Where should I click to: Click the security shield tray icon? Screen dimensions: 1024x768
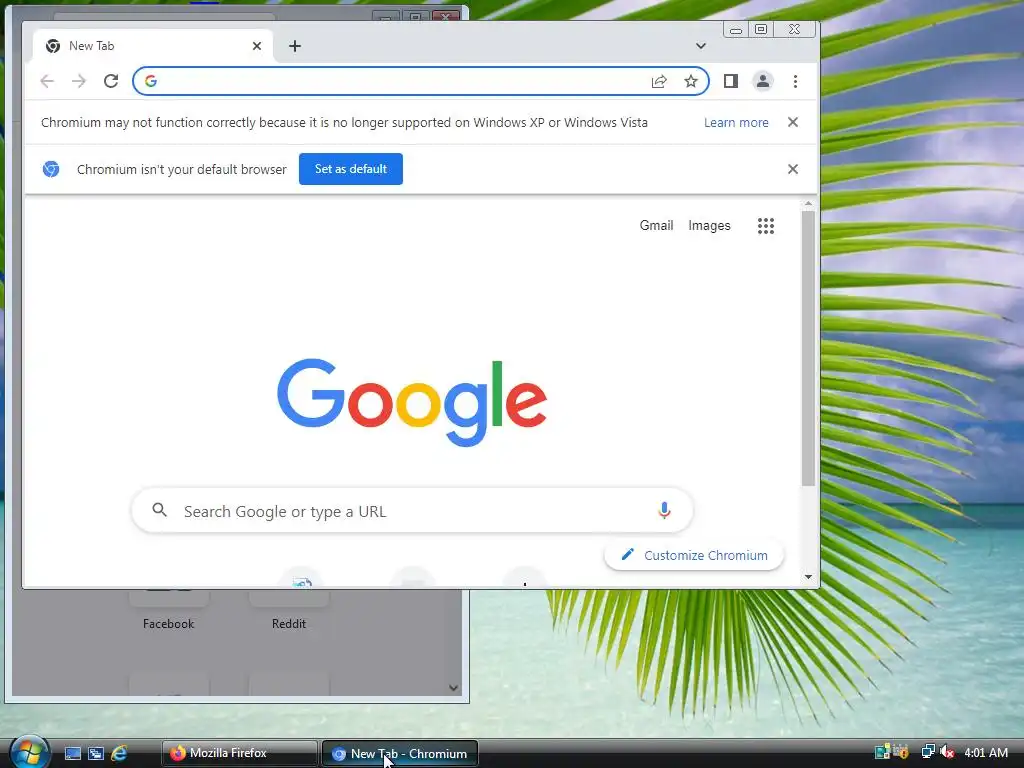click(x=901, y=752)
